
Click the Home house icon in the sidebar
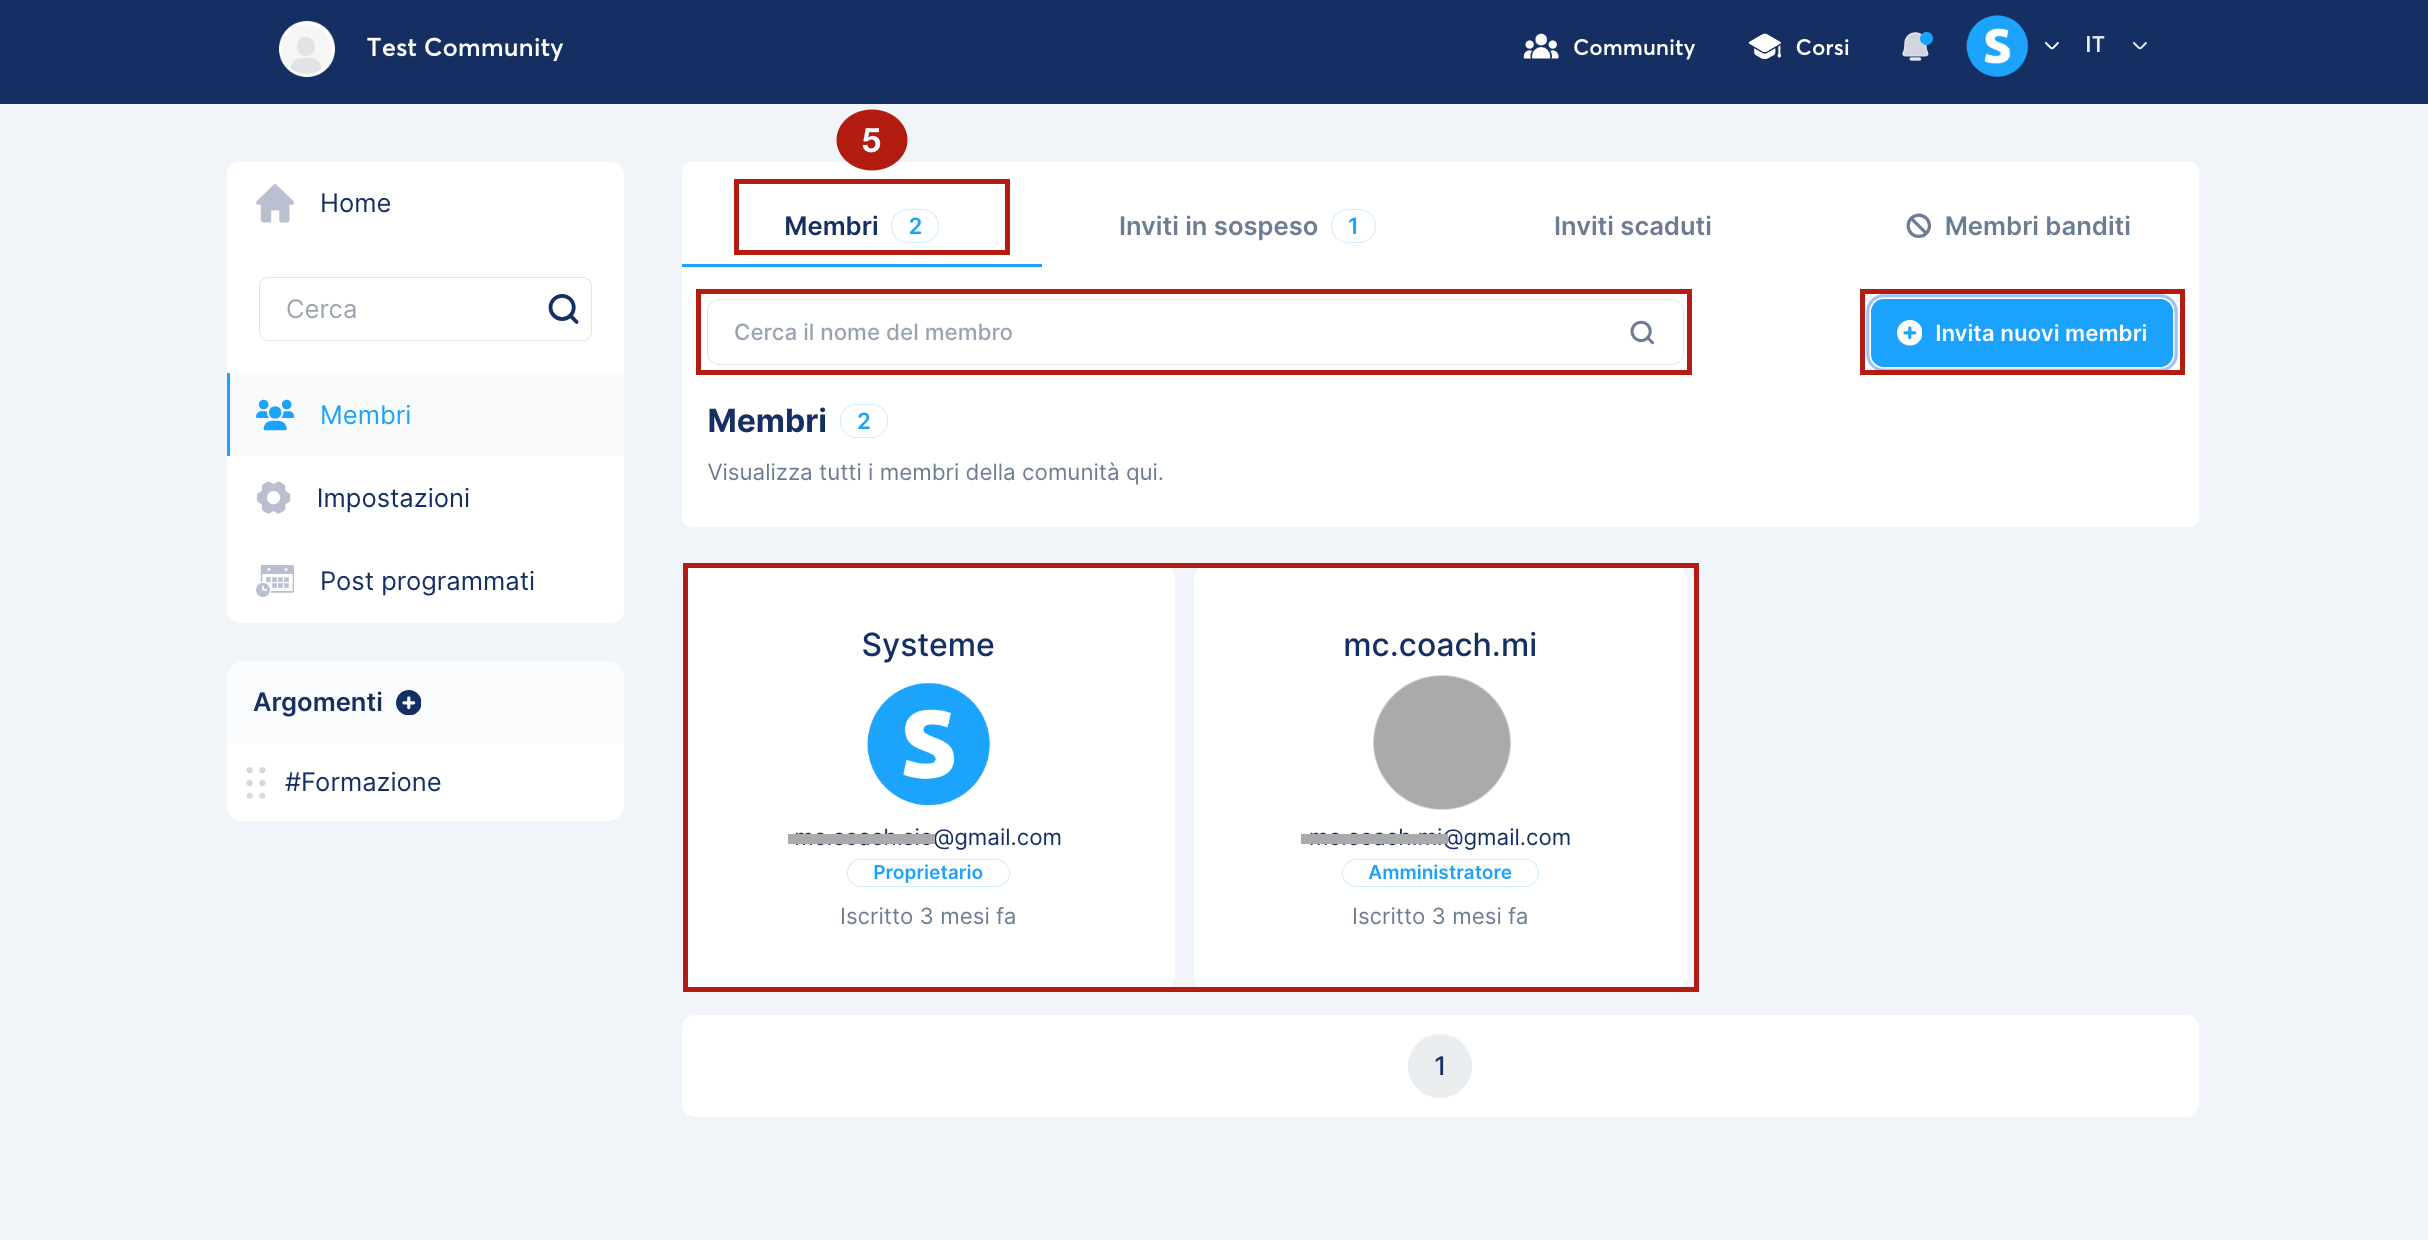point(275,203)
